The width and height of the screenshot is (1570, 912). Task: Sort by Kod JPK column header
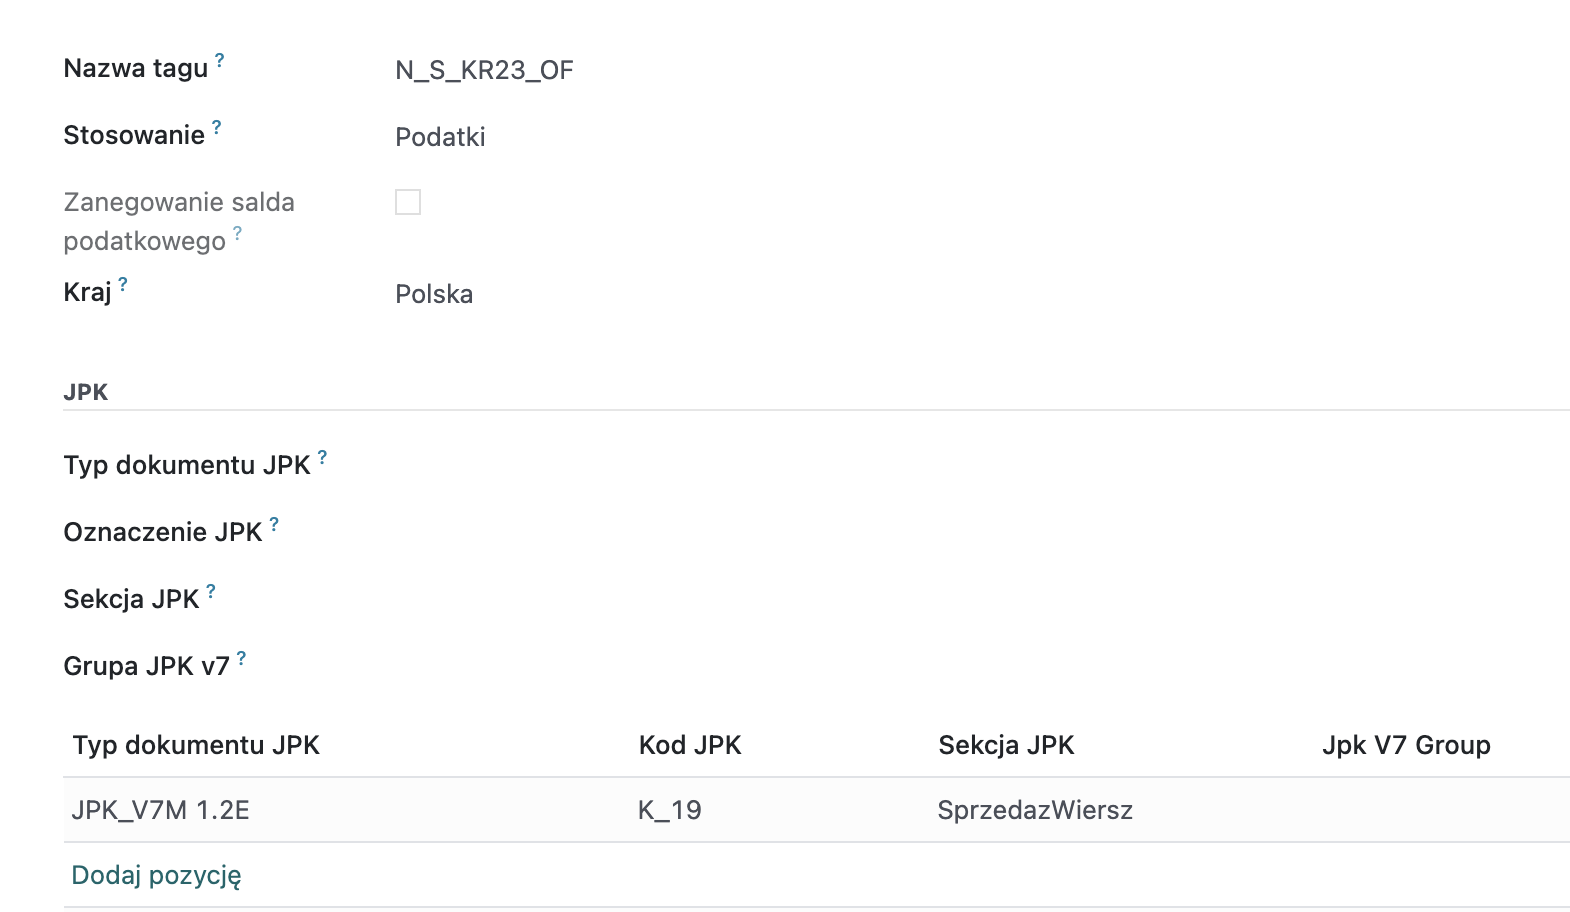tap(690, 745)
